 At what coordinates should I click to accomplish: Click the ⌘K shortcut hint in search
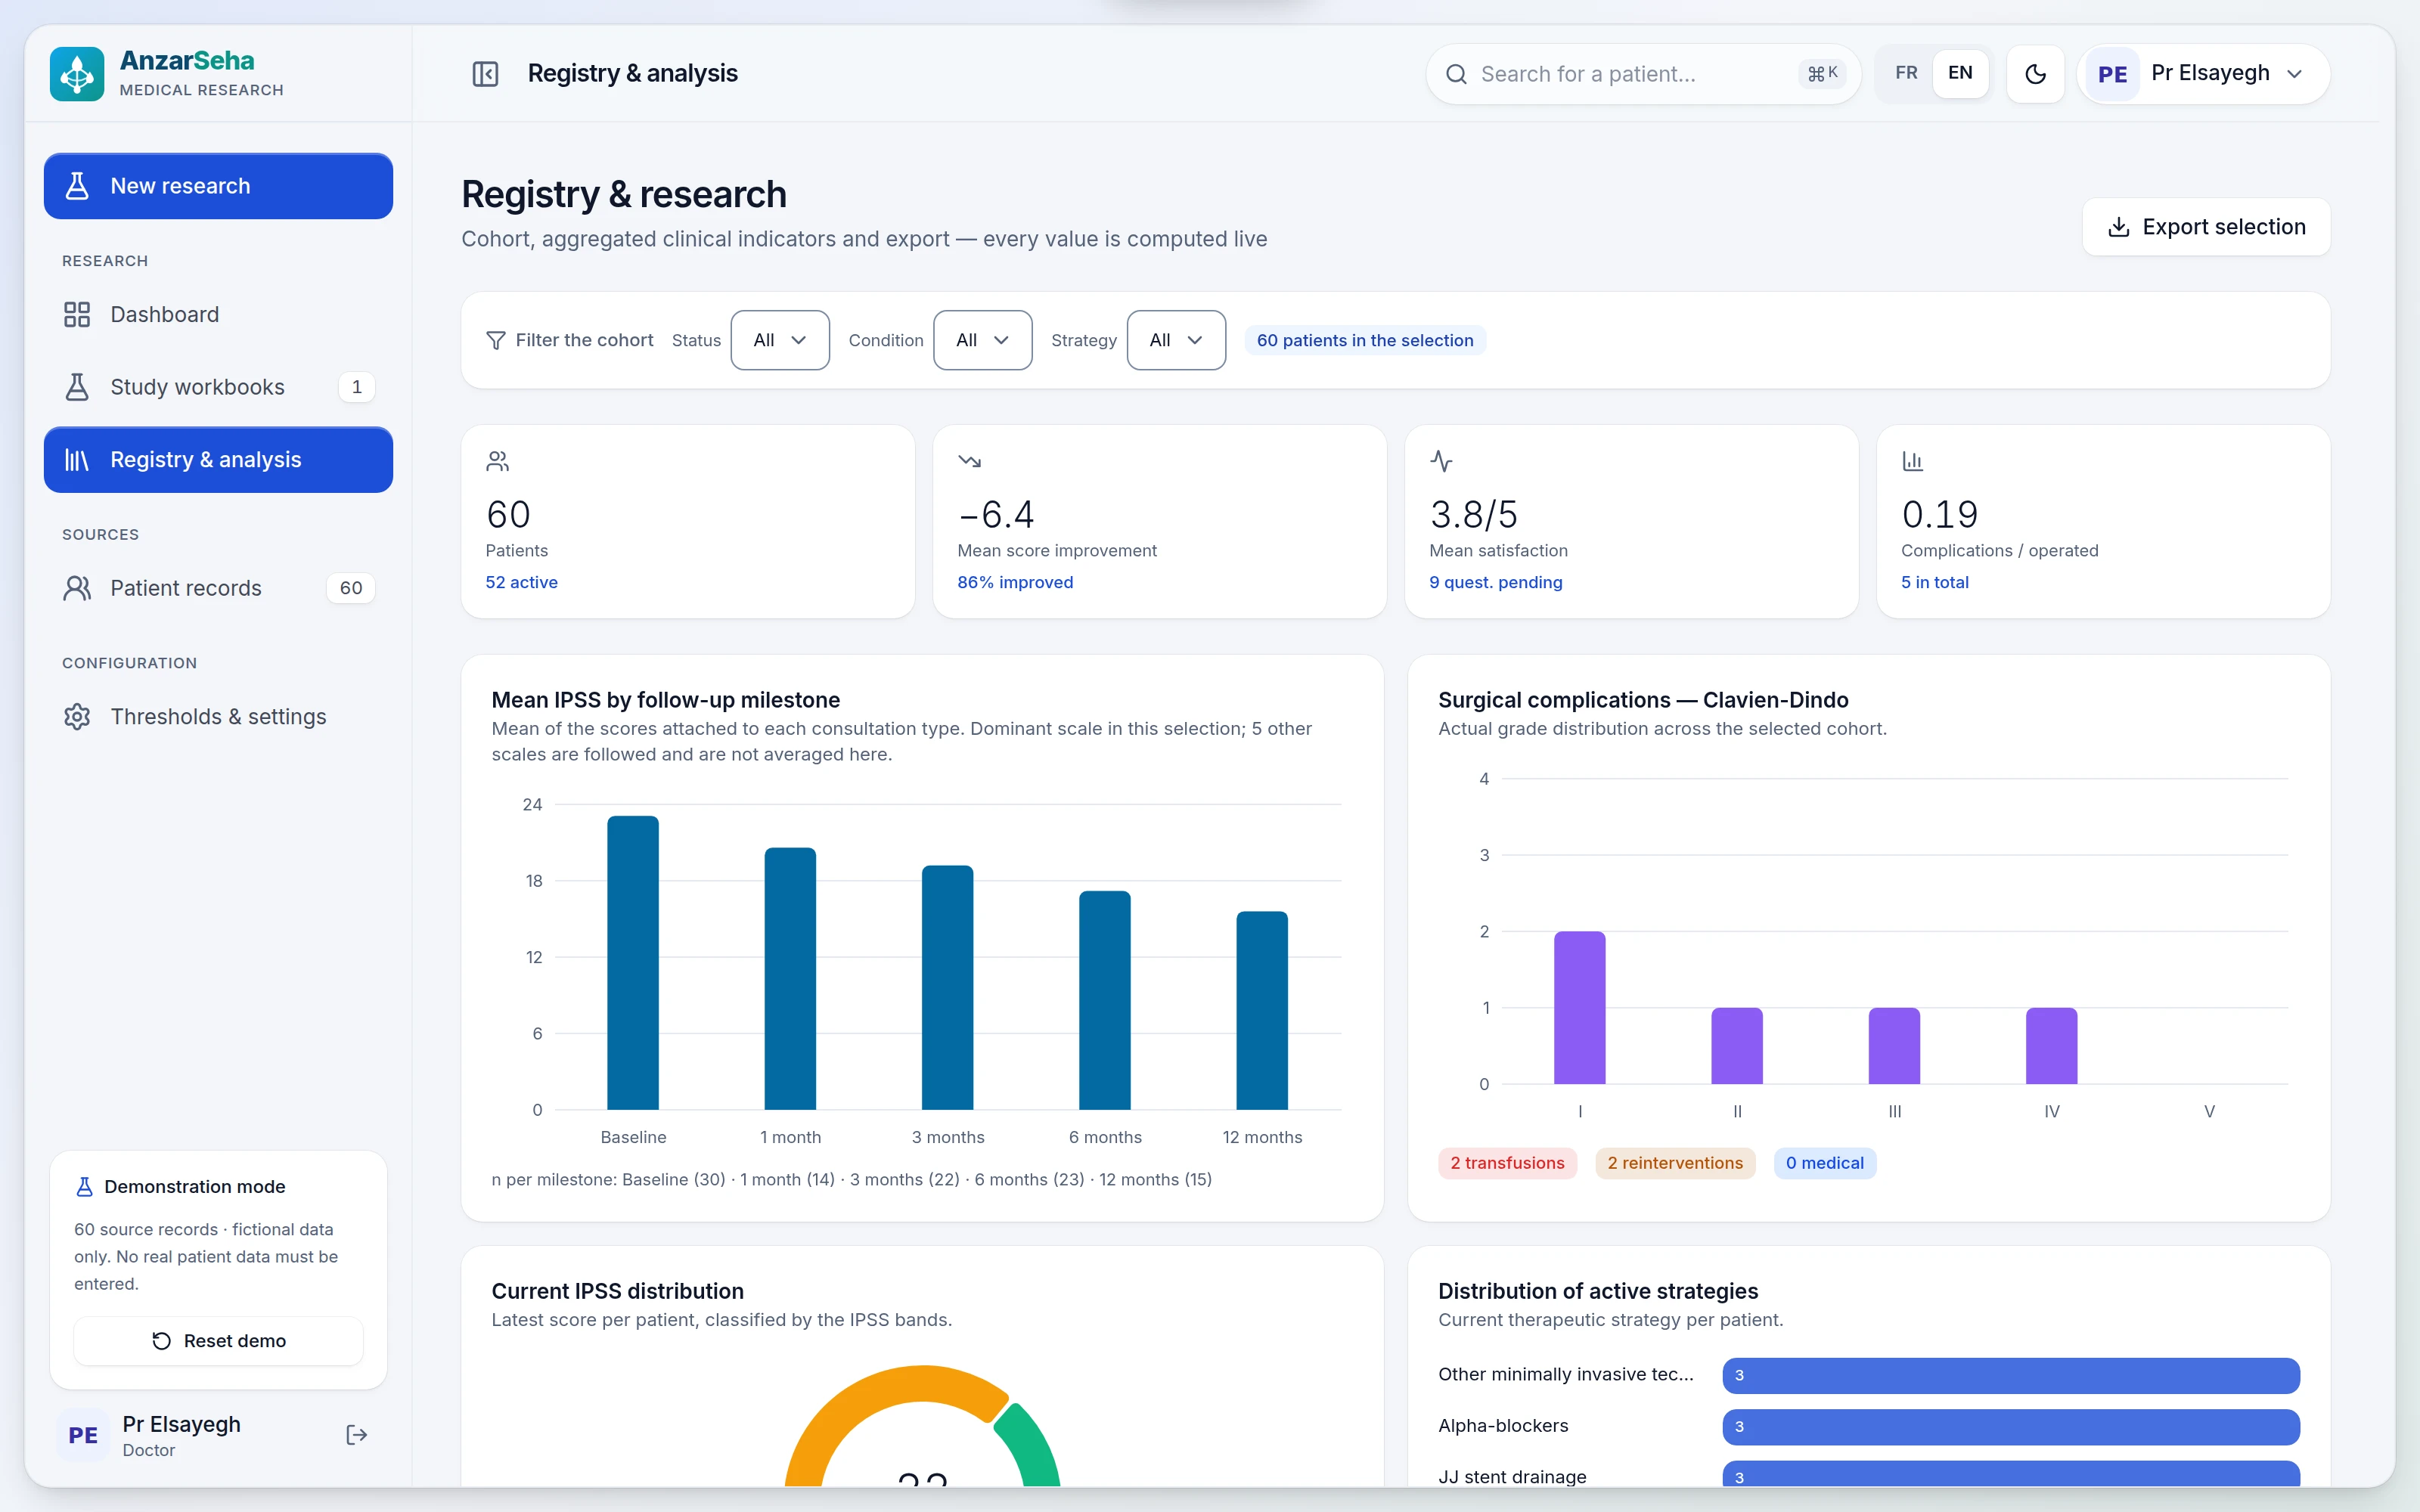(1822, 74)
